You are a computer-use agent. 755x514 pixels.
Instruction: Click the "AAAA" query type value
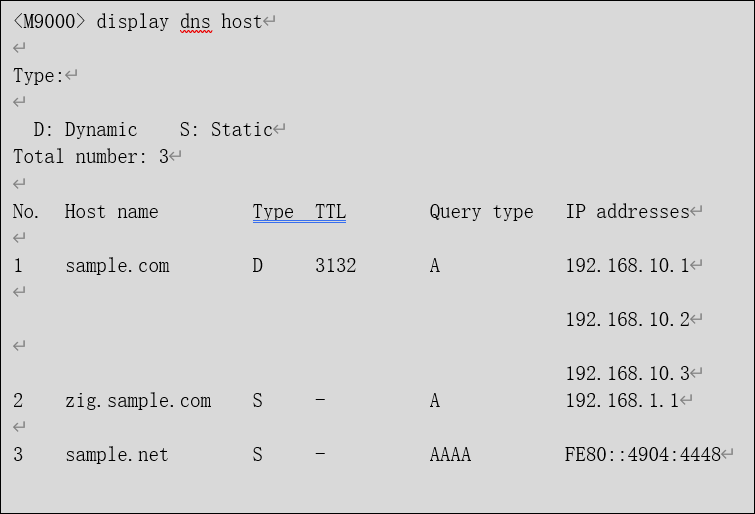450,455
